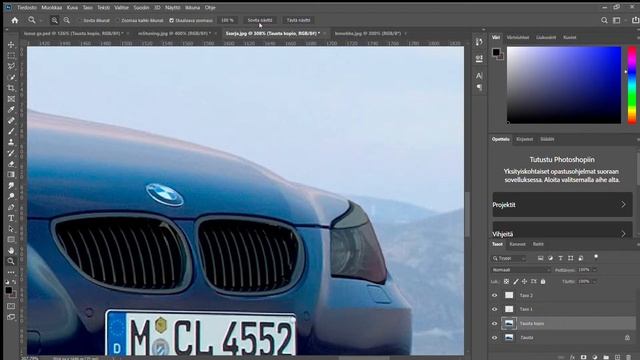
Task: Open the opacity percentage dropdown arrow
Action: click(595, 270)
